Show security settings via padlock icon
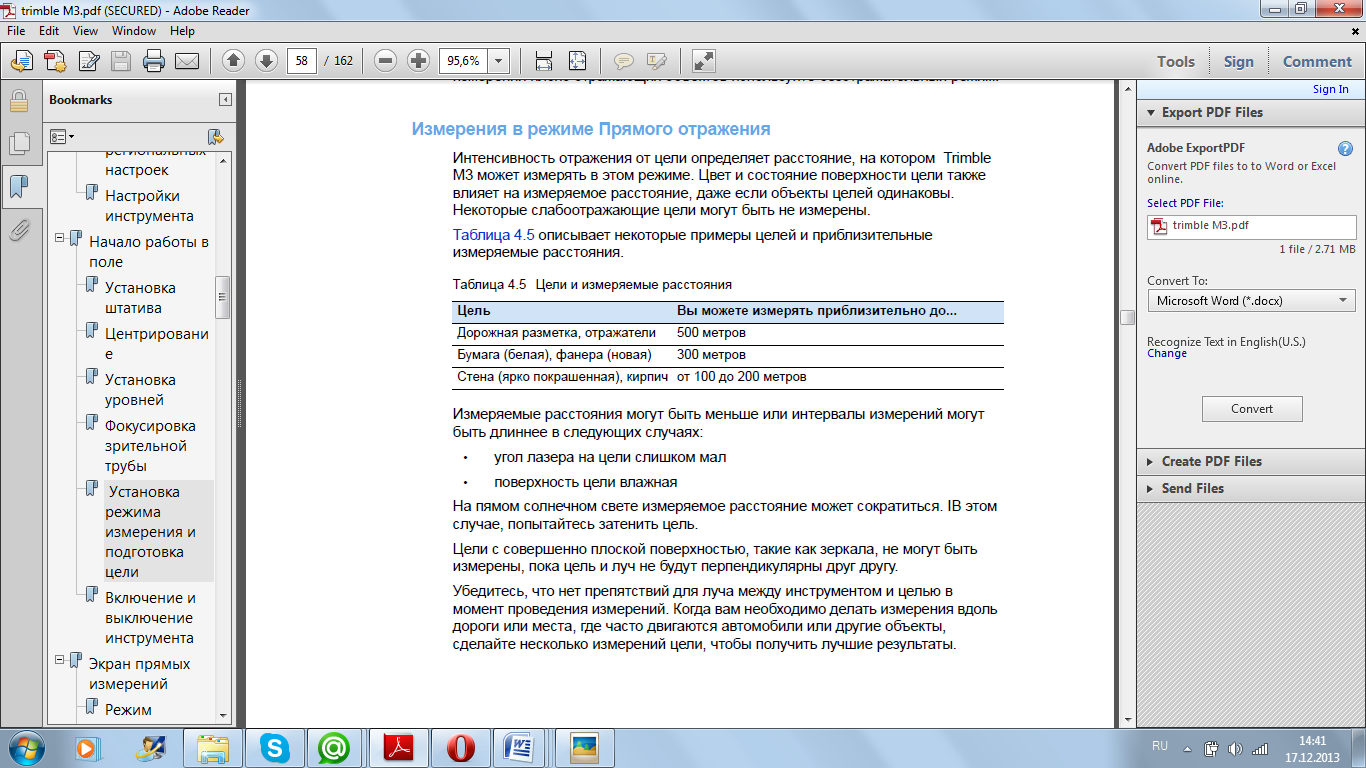The image size is (1366, 768). [x=18, y=101]
